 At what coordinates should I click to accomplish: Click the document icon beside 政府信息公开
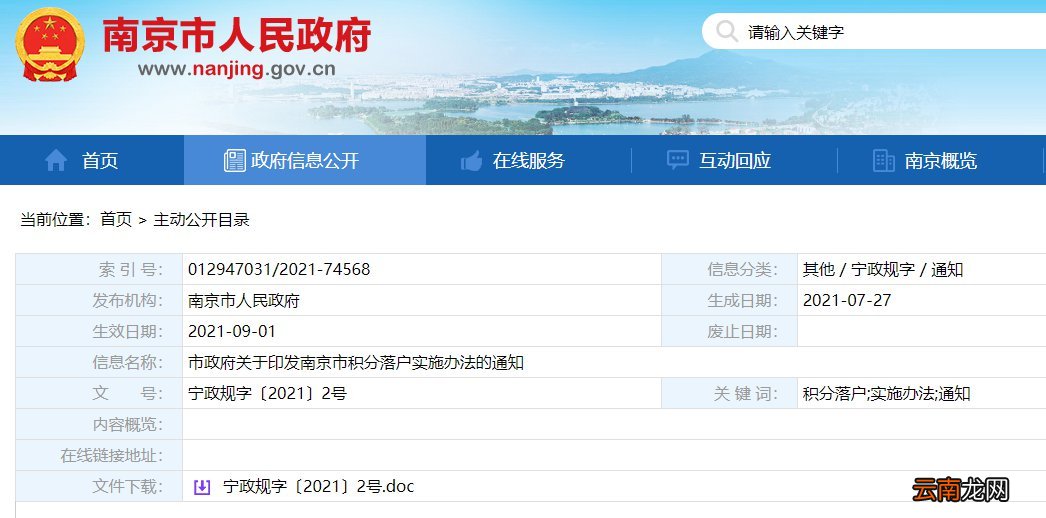click(235, 161)
